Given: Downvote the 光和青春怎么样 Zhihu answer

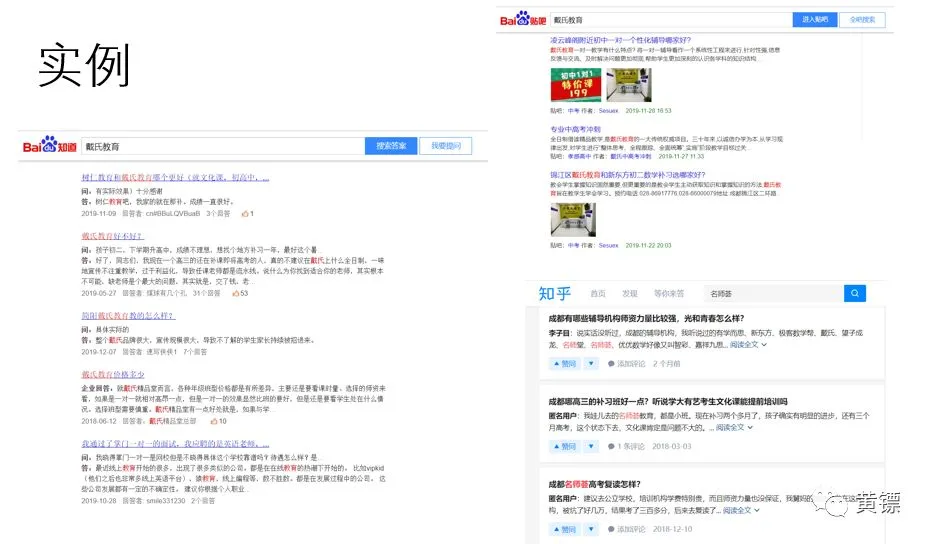Looking at the screenshot, I should click(x=591, y=363).
